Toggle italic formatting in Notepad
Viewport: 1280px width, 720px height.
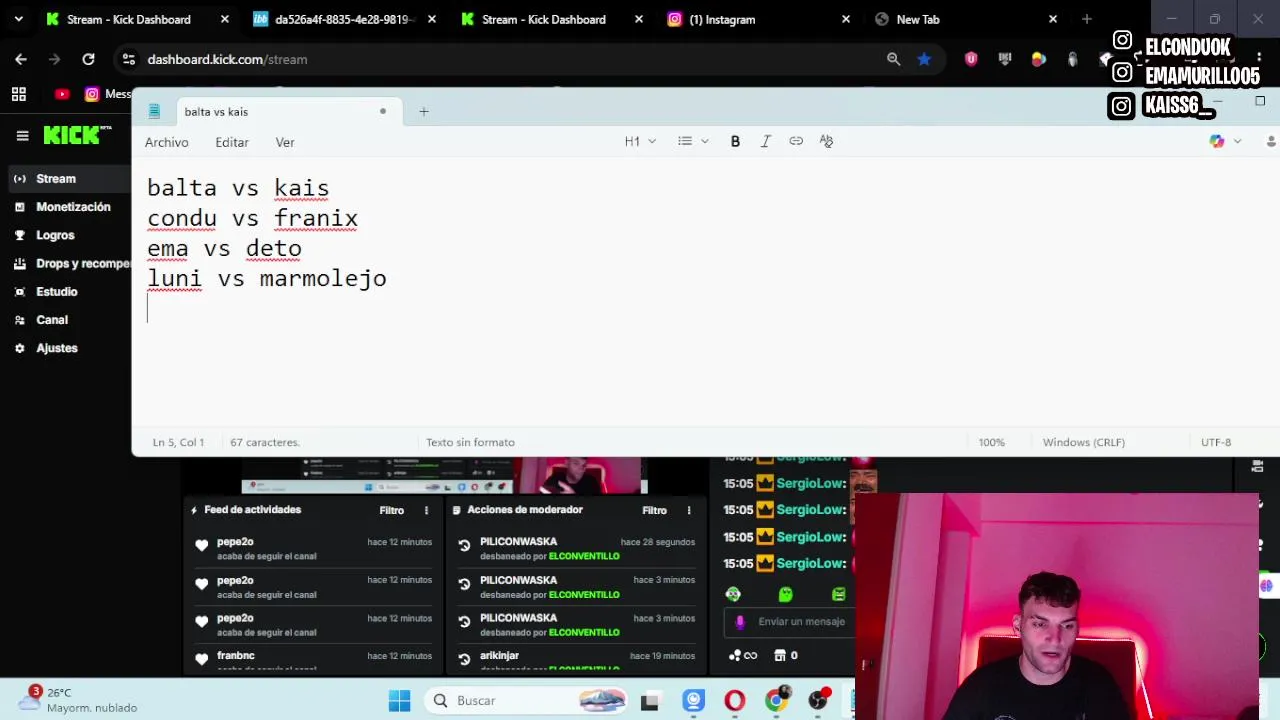point(766,142)
